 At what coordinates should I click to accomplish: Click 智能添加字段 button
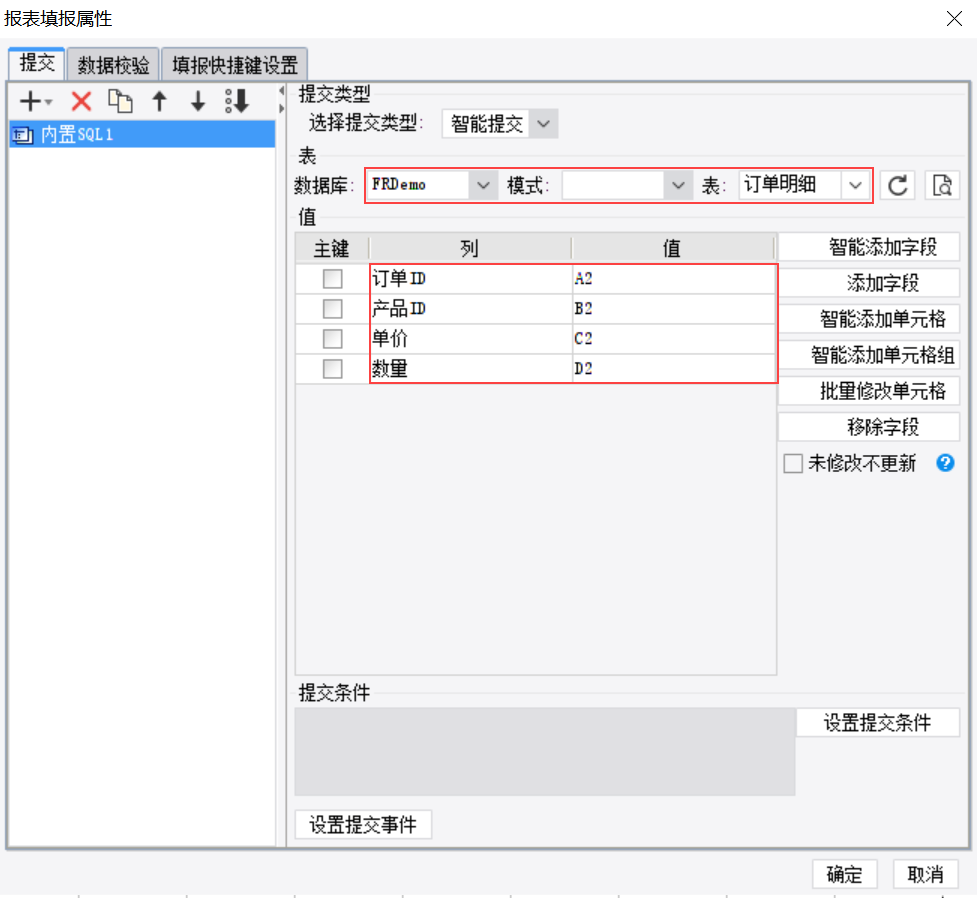[x=869, y=247]
